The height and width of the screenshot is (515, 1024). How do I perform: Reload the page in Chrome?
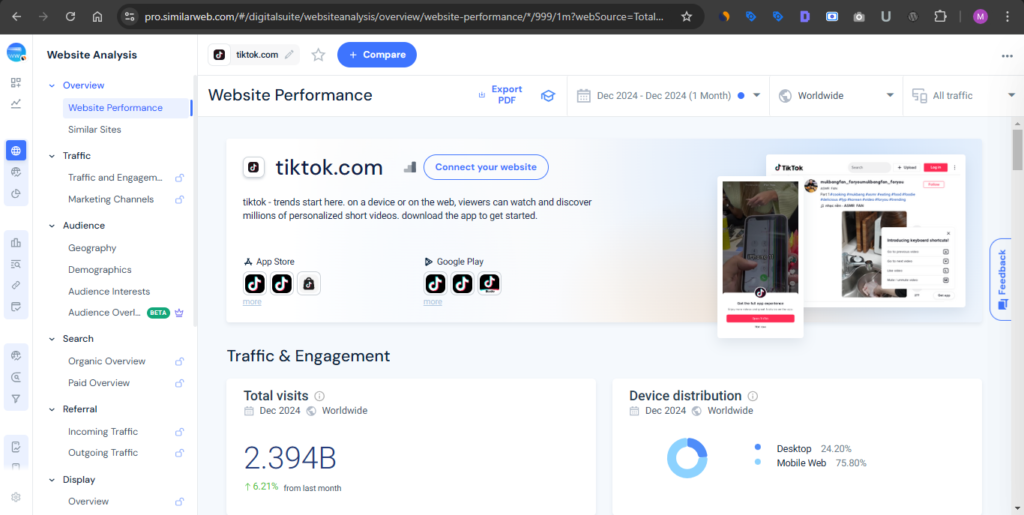coord(71,17)
